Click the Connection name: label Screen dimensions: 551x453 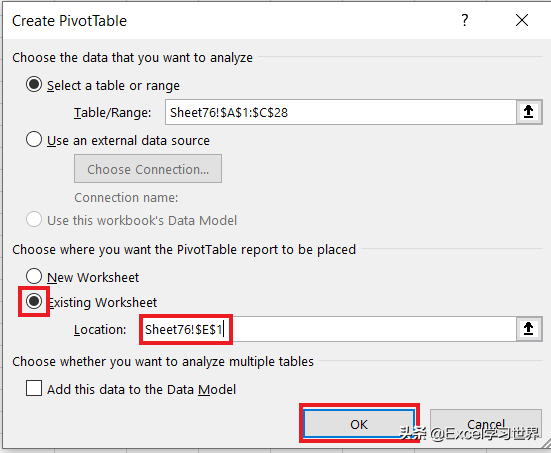point(126,198)
